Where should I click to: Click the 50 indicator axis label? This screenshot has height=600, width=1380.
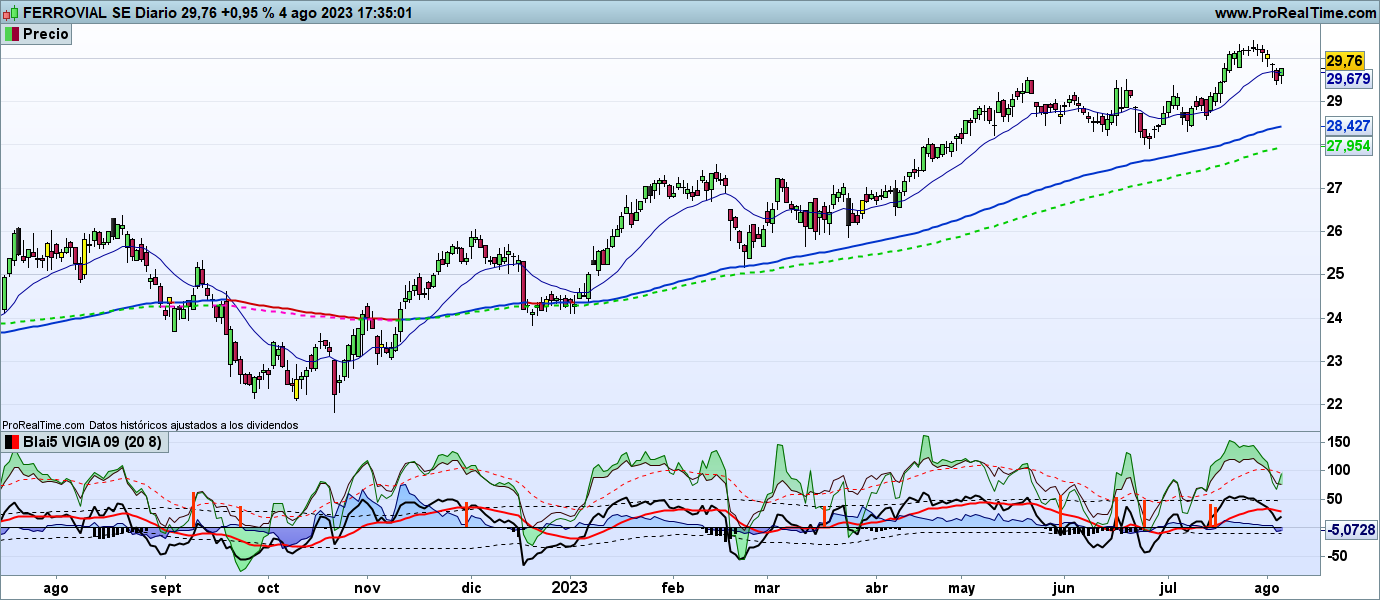[1334, 499]
